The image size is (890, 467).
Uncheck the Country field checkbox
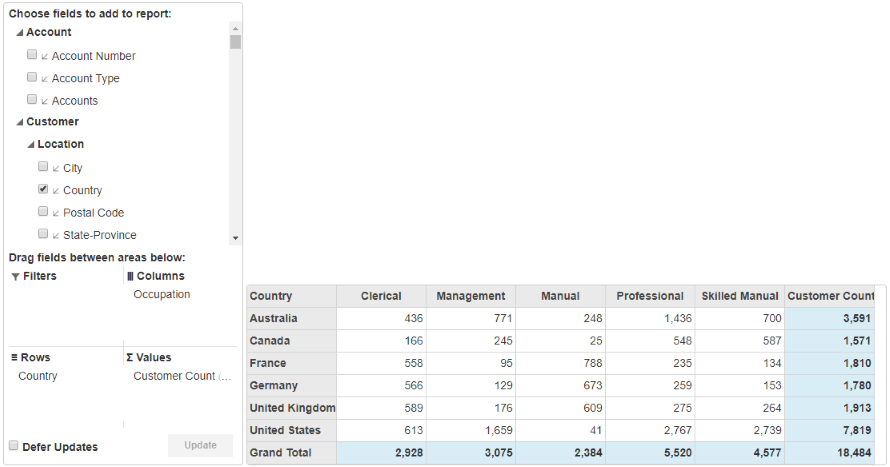(x=43, y=189)
